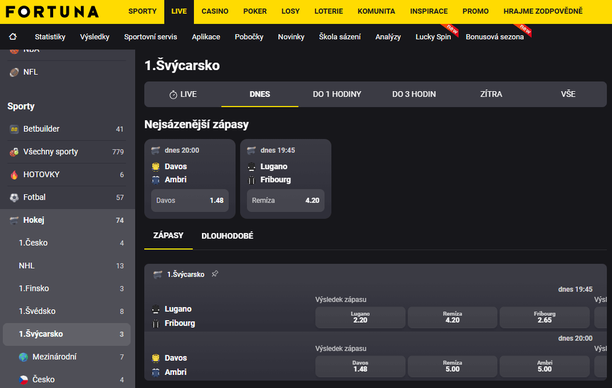Click the NFL football icon
This screenshot has width=612, height=388.
pos(14,72)
